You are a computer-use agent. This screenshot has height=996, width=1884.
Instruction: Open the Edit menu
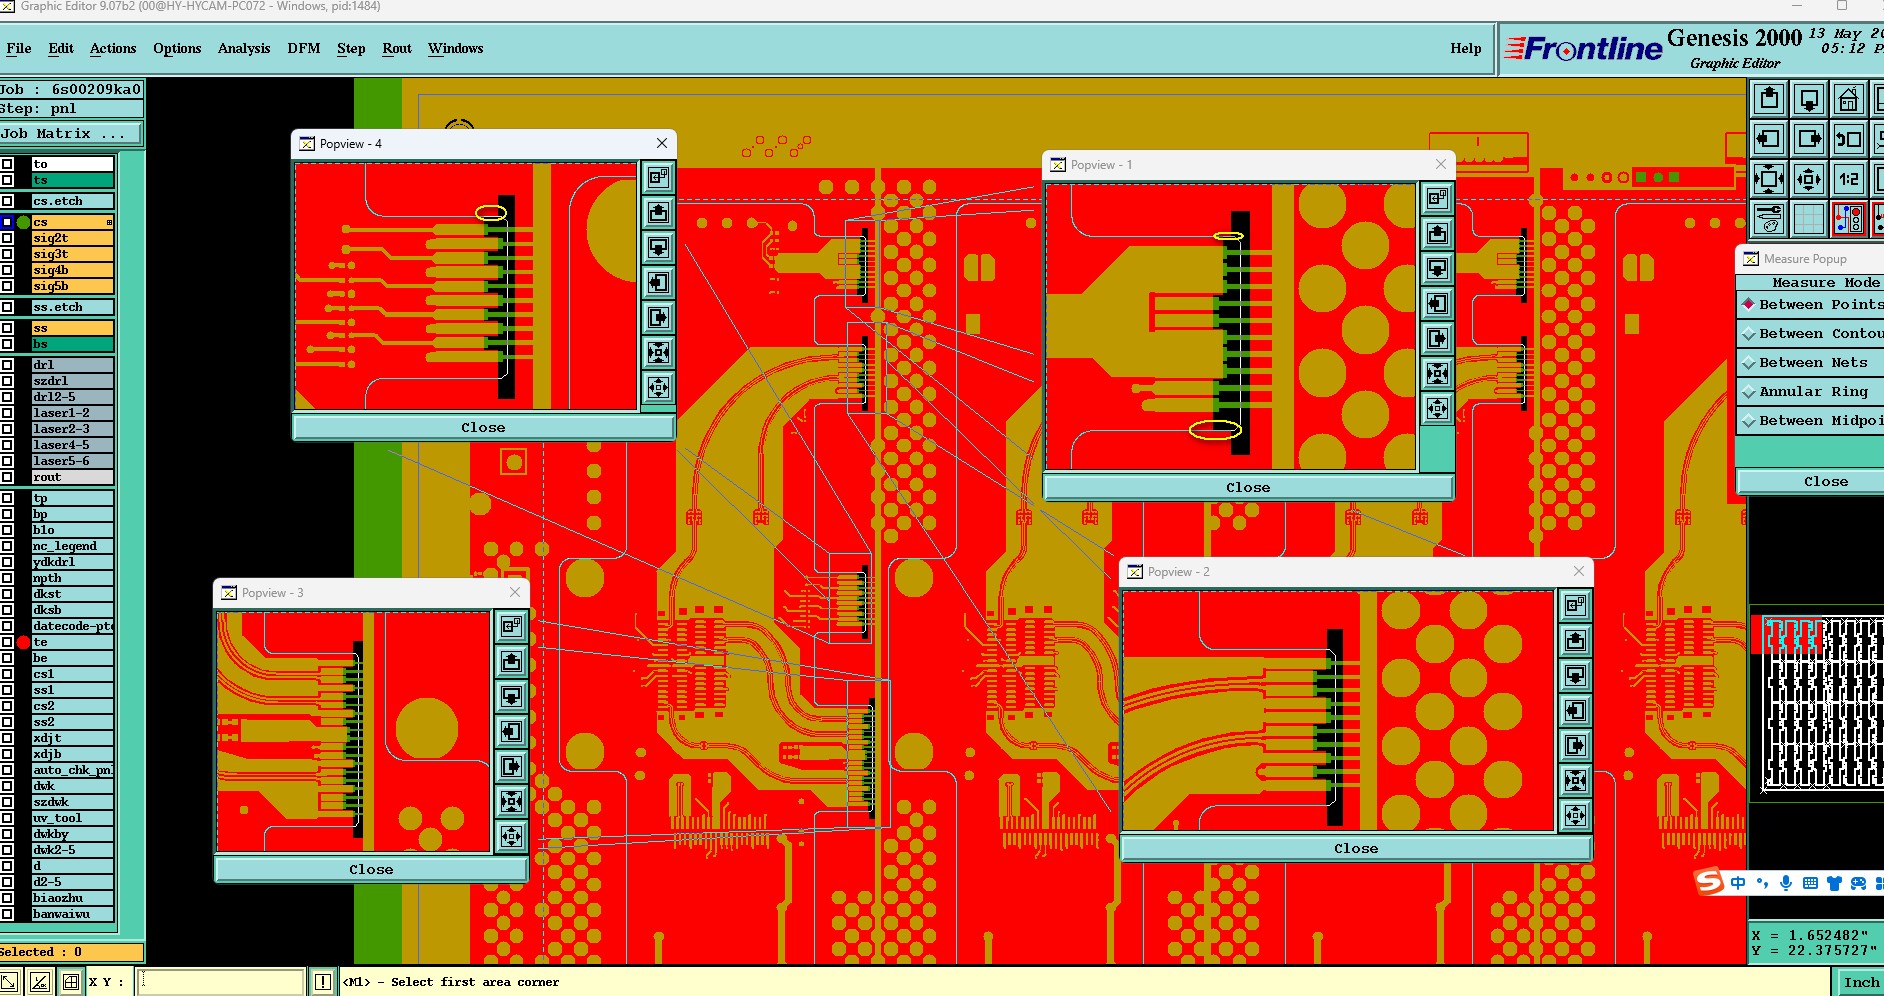tap(61, 48)
